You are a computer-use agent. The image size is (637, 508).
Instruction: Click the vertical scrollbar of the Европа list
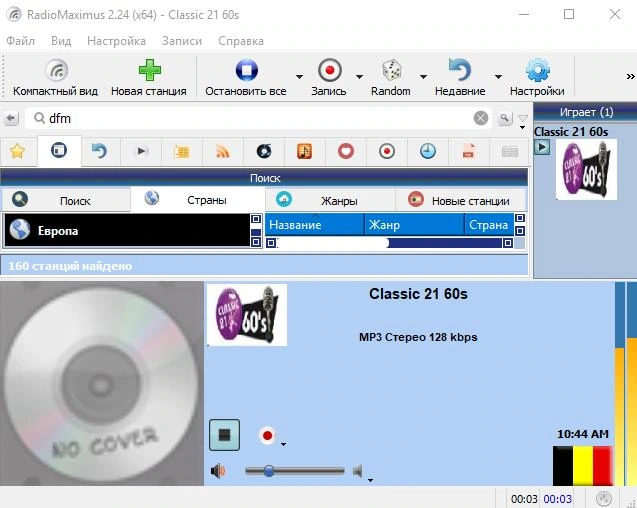tap(256, 230)
